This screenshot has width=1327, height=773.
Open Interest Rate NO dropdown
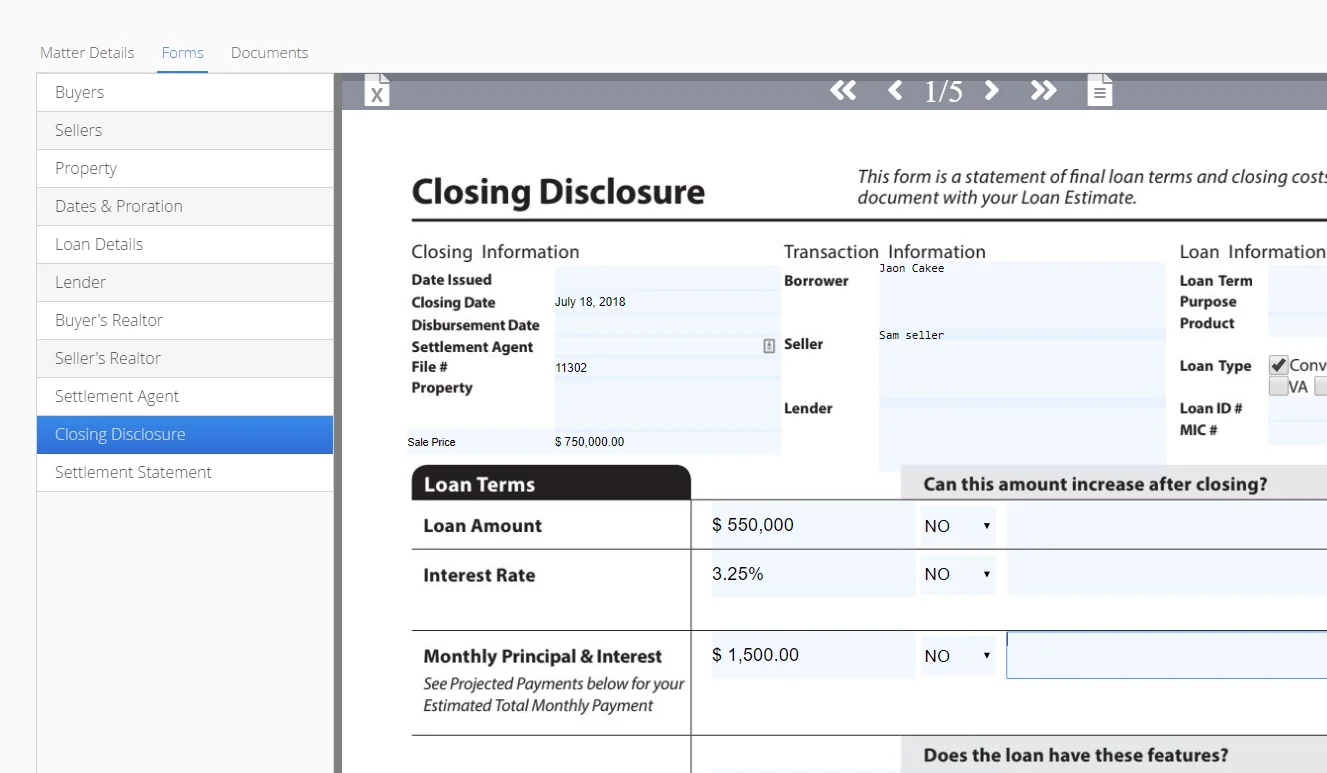pos(957,574)
